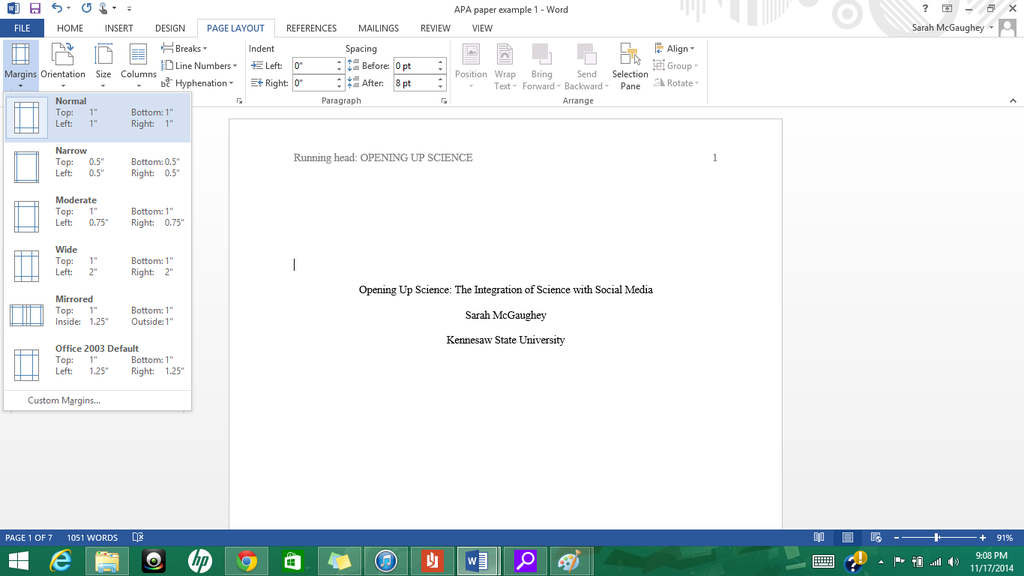Select the Narrow margins preset
1024x576 pixels.
pyautogui.click(x=97, y=167)
